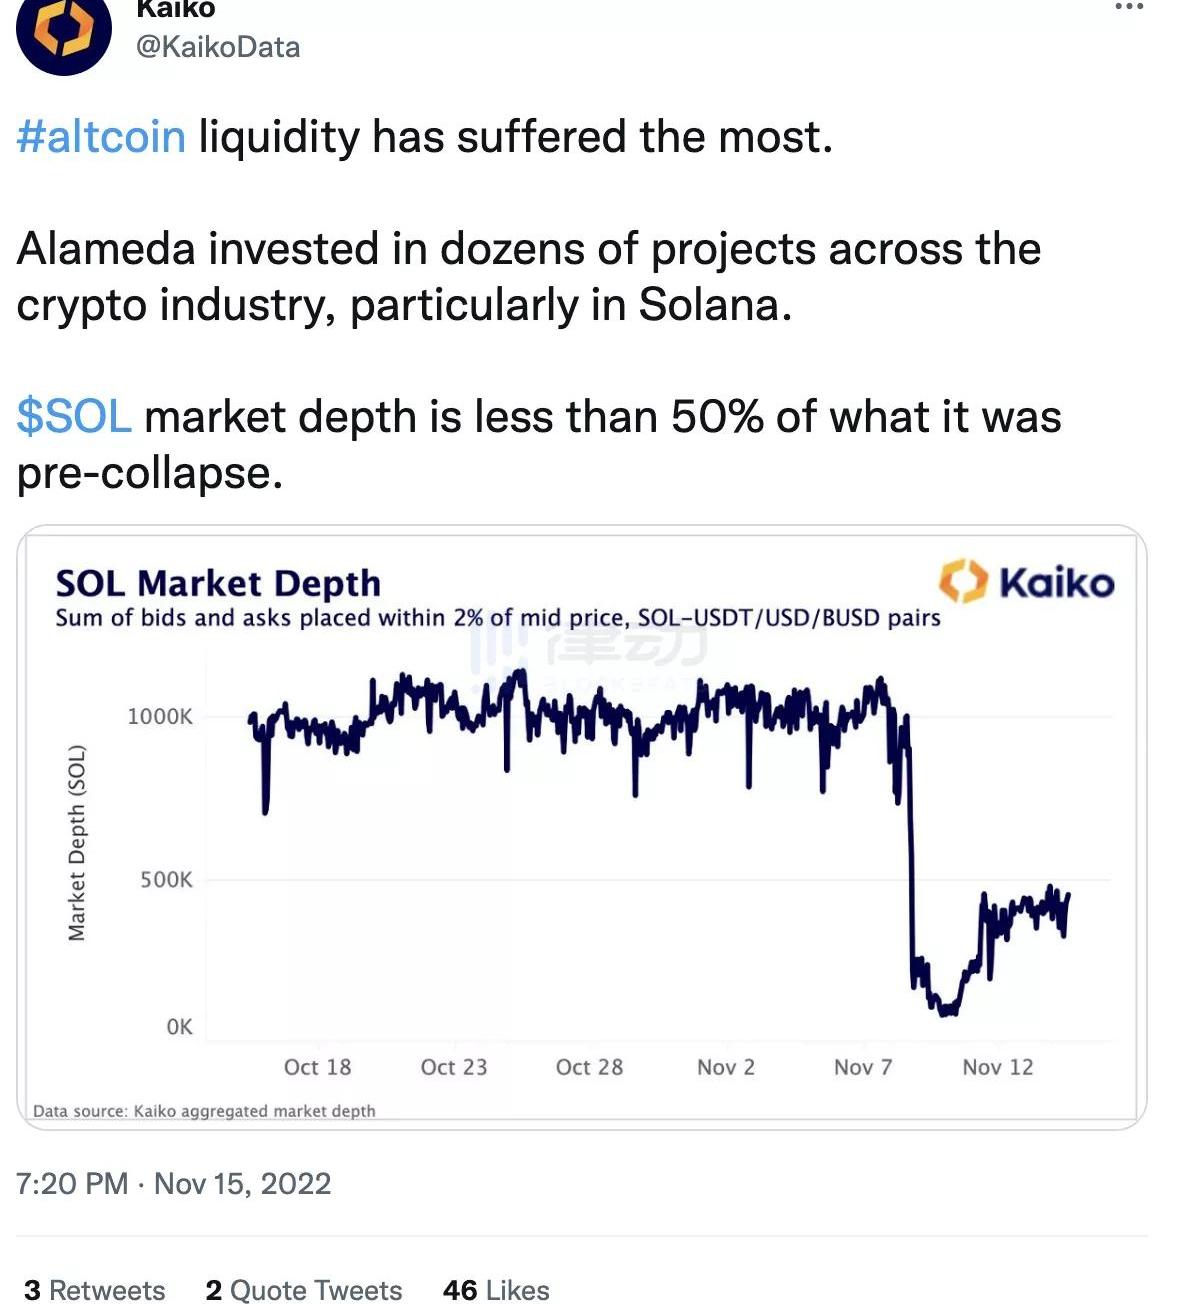Click the 1000K y-axis label
Viewport: 1178px width, 1304px height.
click(160, 716)
